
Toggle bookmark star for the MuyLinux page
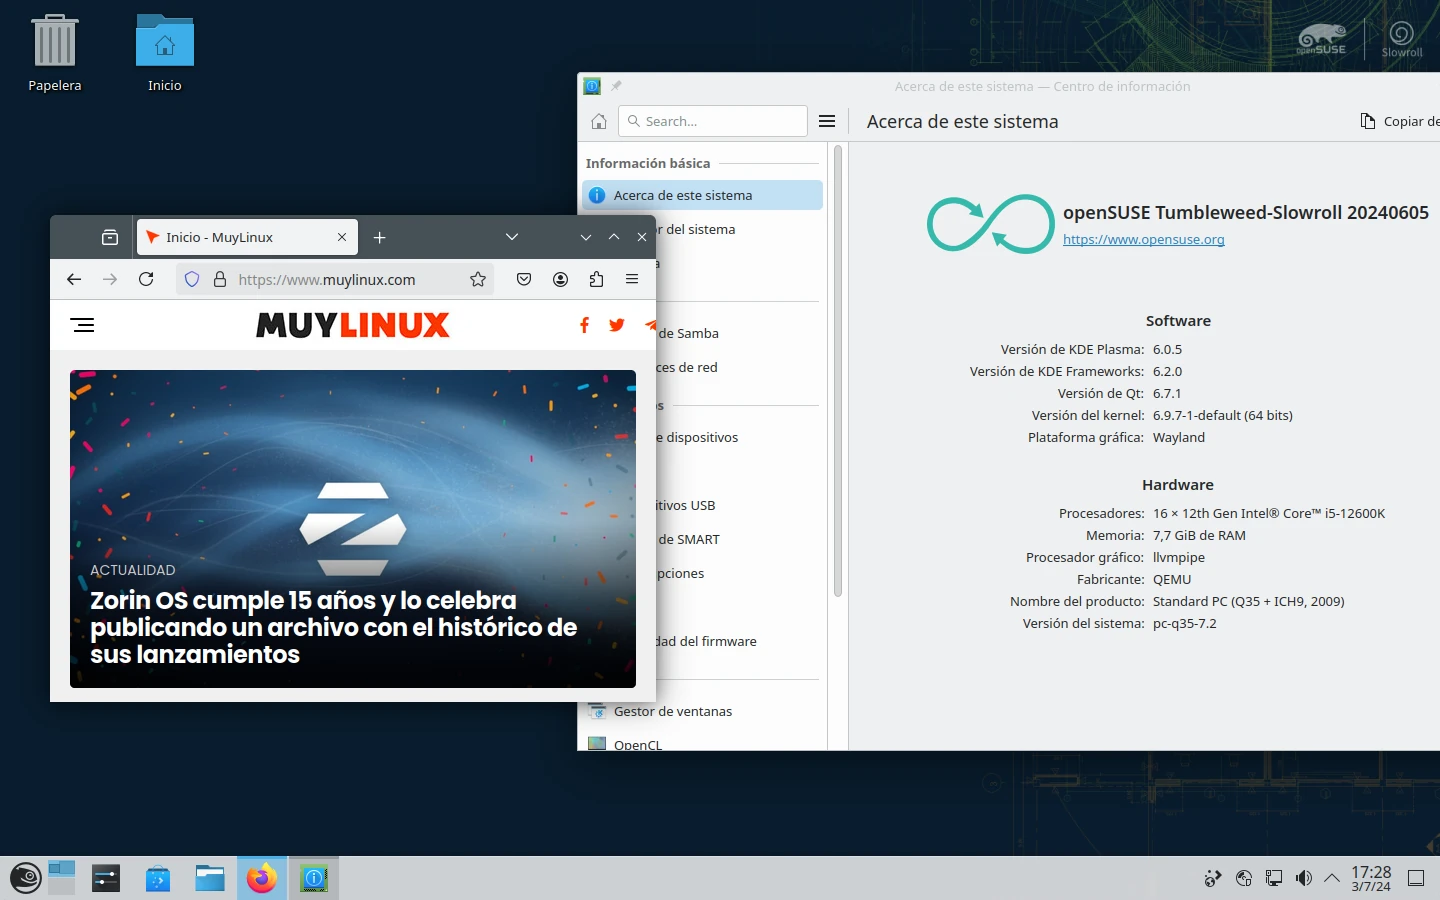[477, 279]
